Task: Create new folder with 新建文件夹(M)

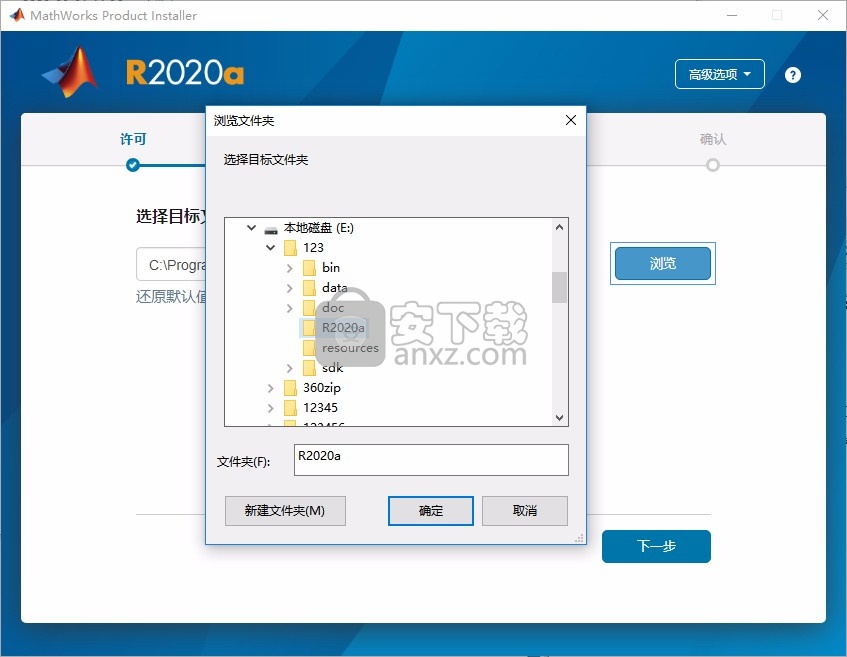Action: (285, 511)
